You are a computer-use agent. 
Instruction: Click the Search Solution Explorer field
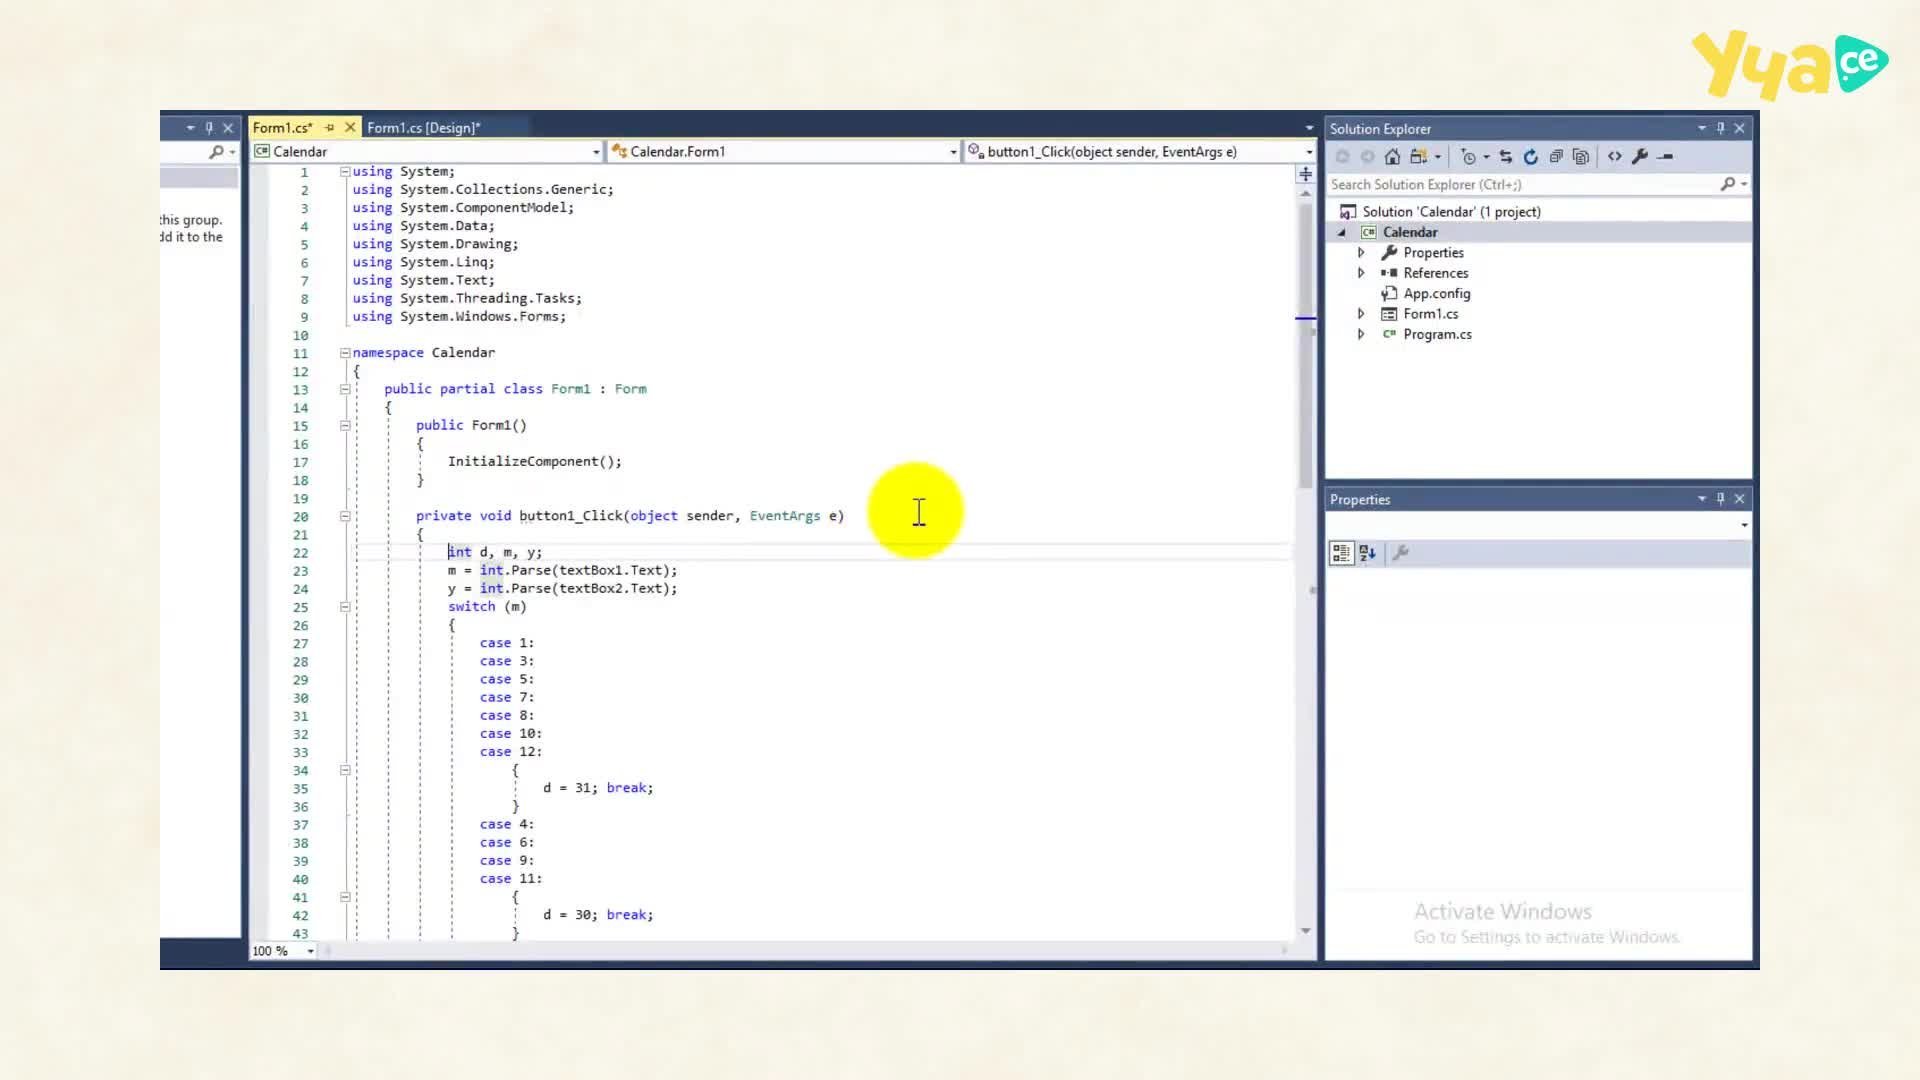[1522, 184]
